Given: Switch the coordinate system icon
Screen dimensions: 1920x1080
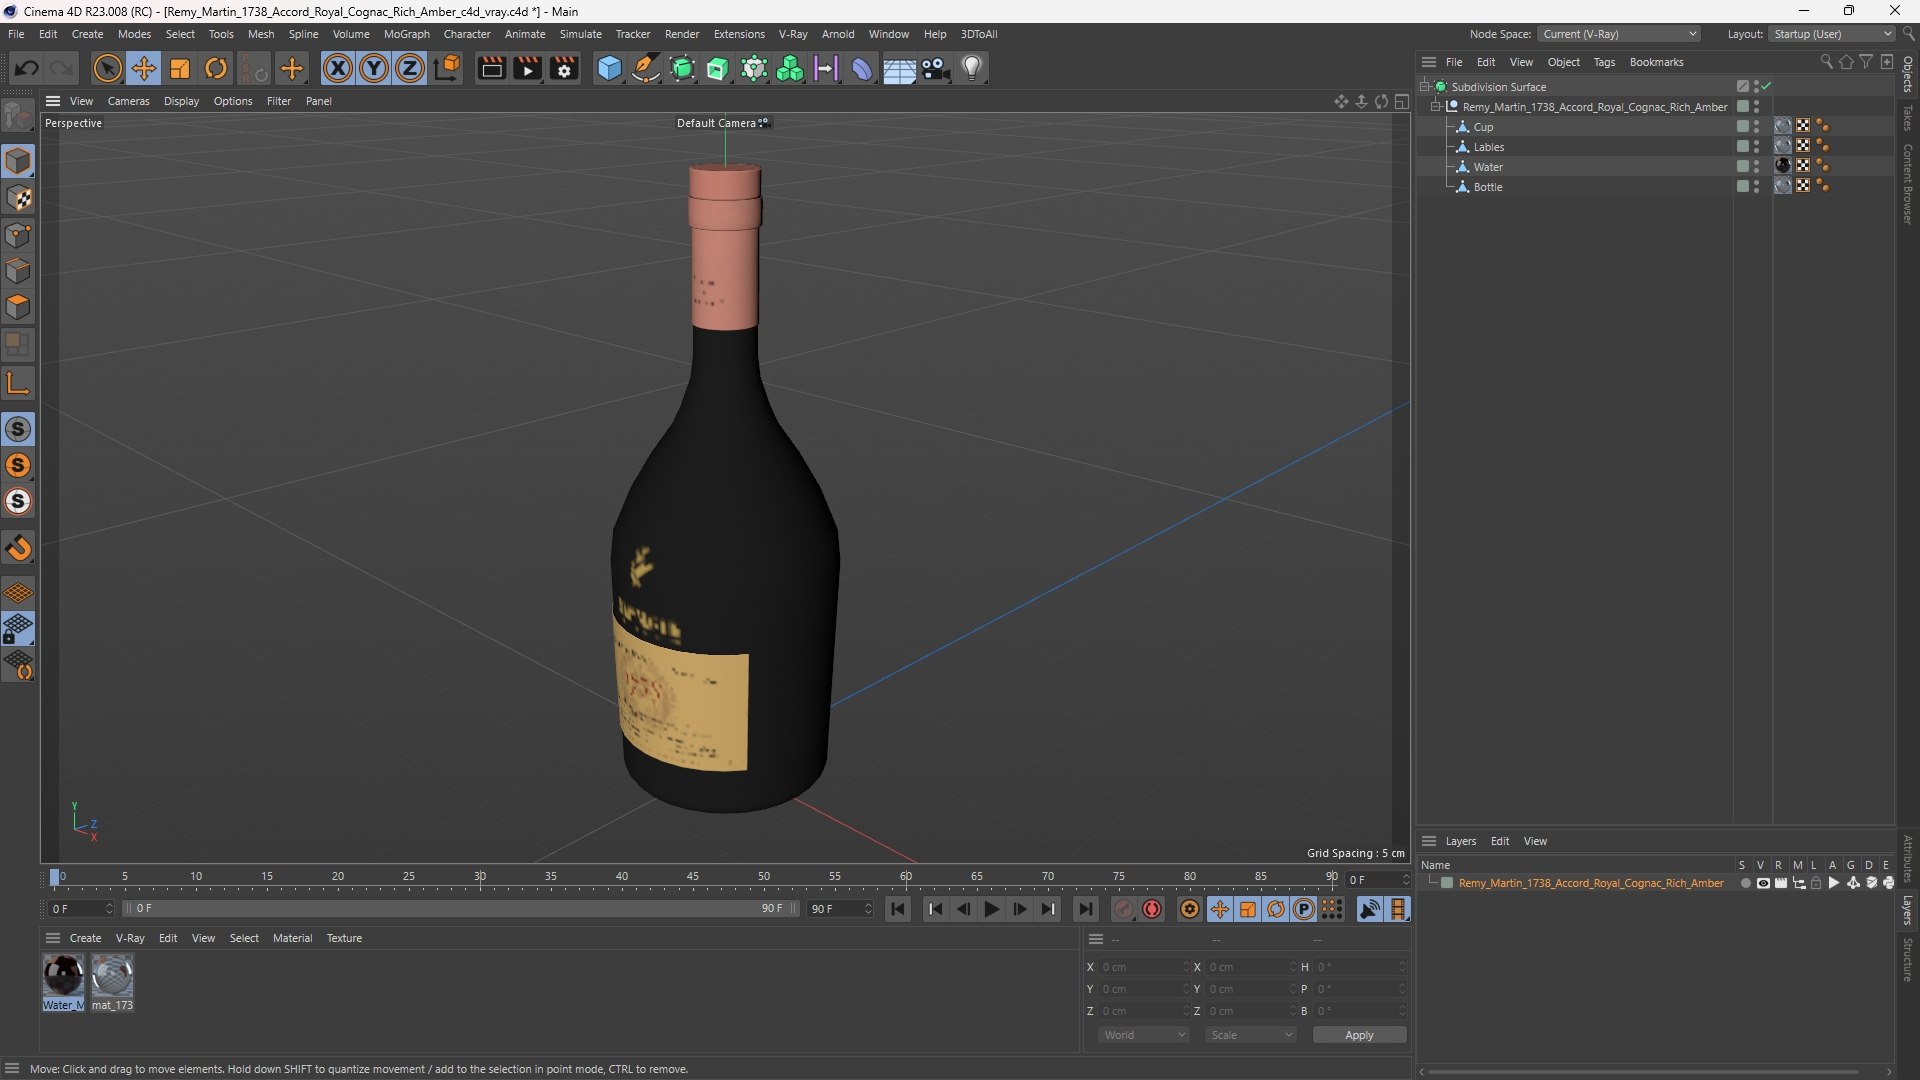Looking at the screenshot, I should 447,68.
